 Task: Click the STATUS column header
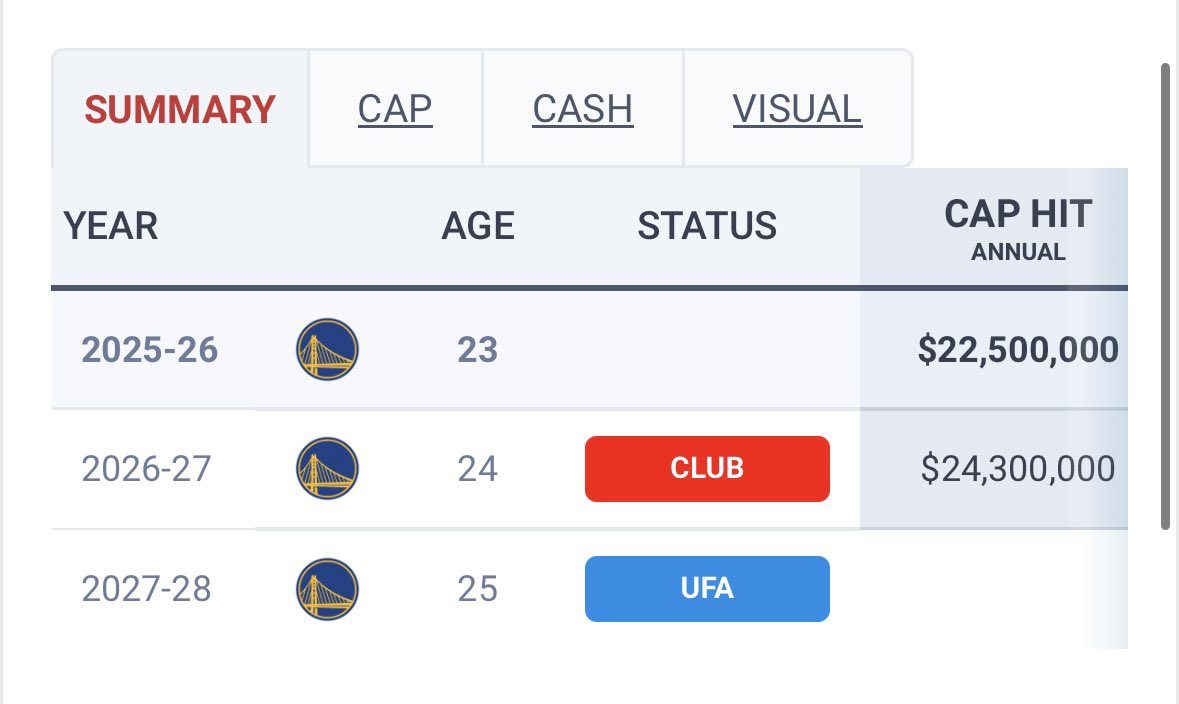tap(707, 226)
